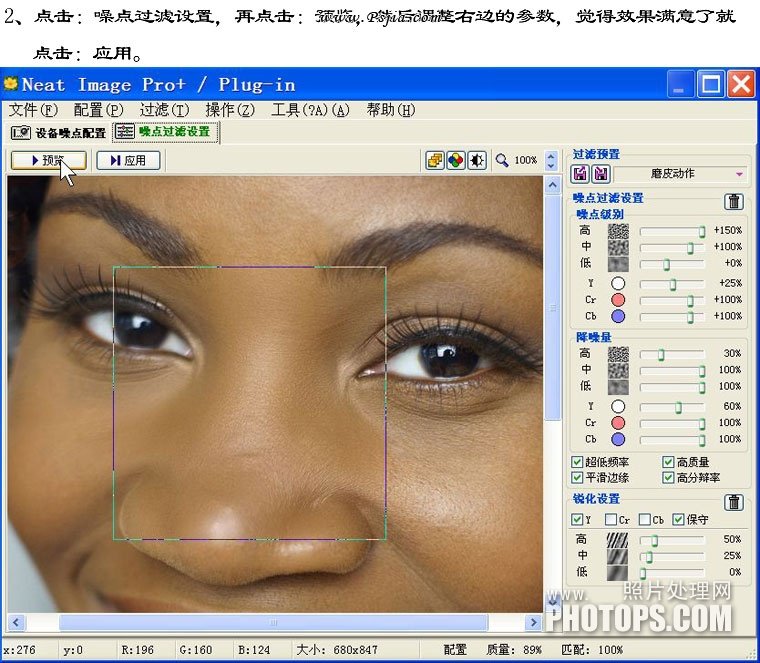
Task: Toggle the 超低频率 checkbox
Action: (577, 462)
